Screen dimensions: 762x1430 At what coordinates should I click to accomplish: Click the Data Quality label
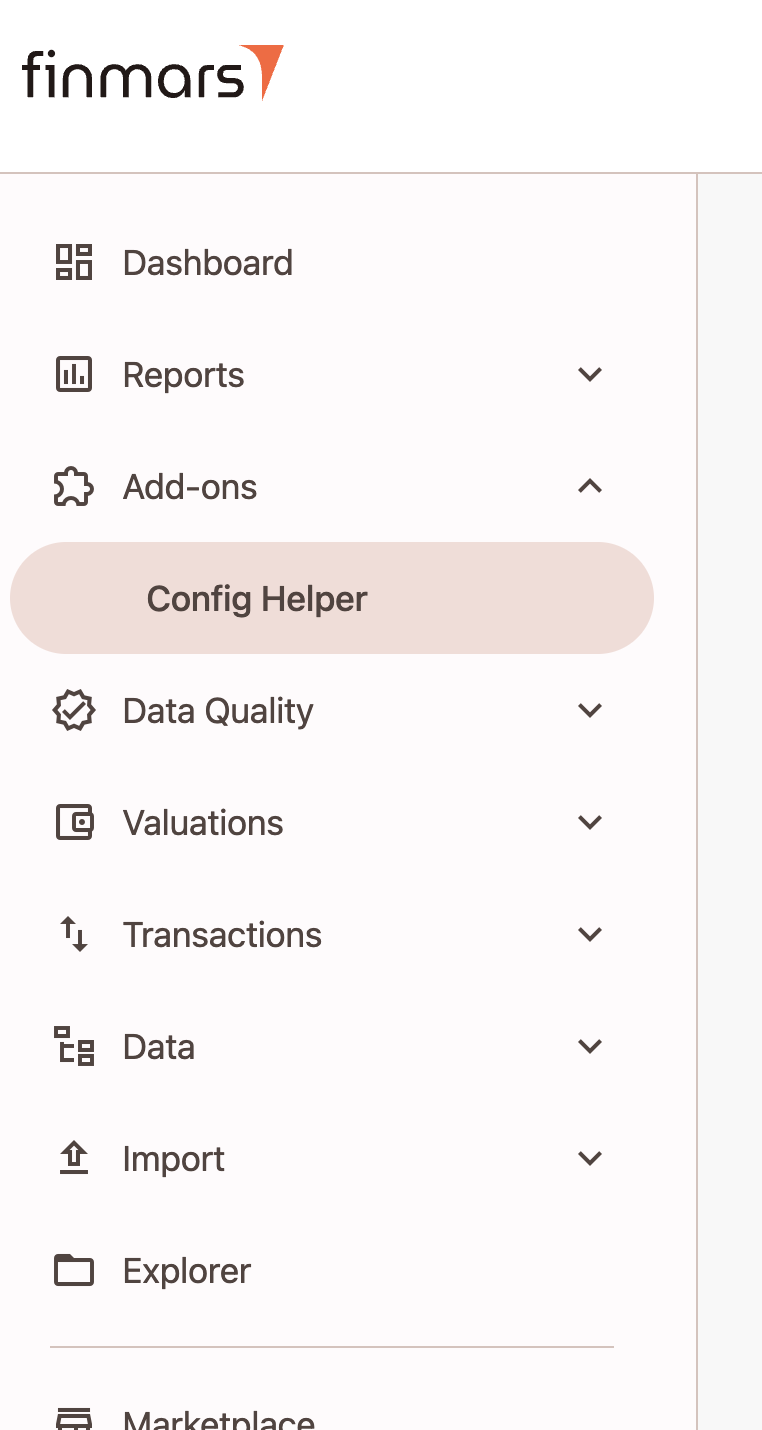tap(218, 711)
